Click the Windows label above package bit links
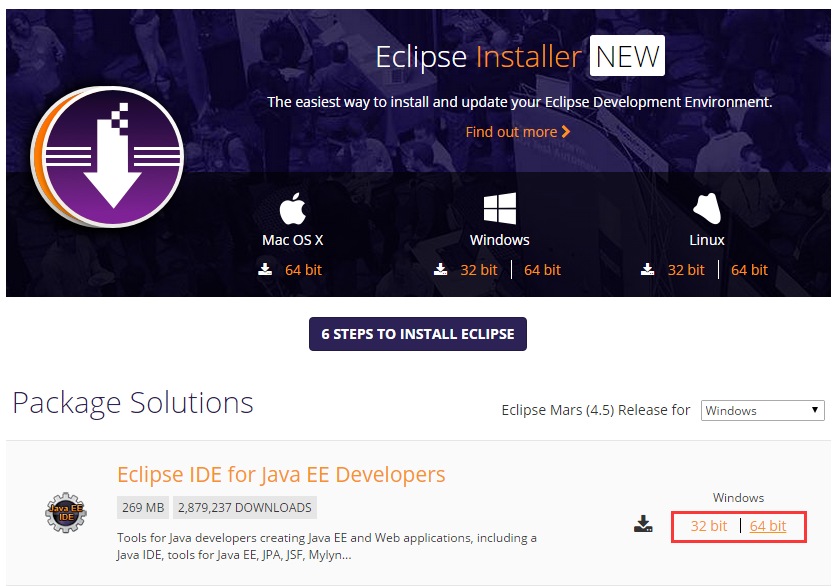The height and width of the screenshot is (586, 836). (x=738, y=497)
